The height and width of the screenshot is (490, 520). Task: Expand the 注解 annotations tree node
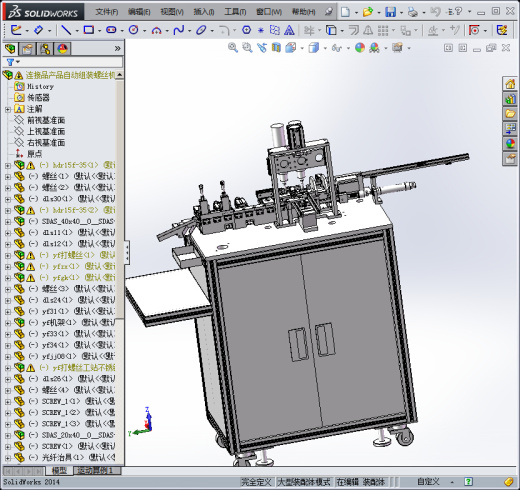8,109
